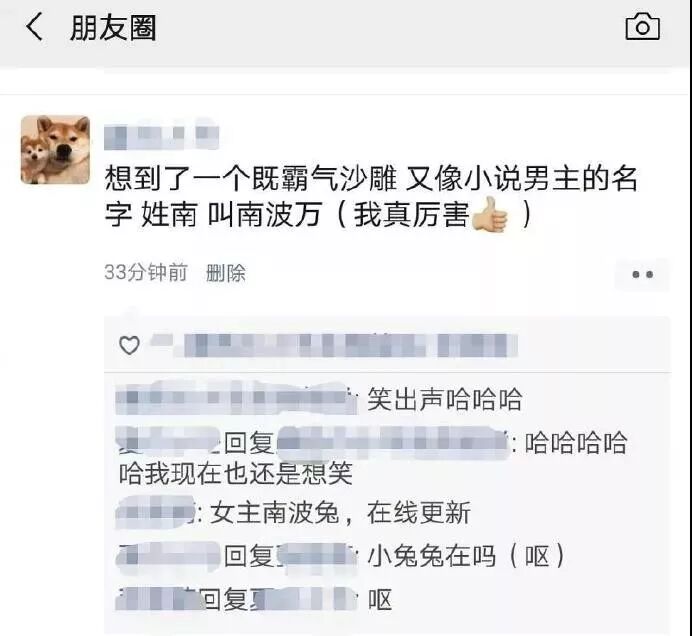Tap the 33分钟前 timestamp
This screenshot has height=636, width=692.
point(146,272)
